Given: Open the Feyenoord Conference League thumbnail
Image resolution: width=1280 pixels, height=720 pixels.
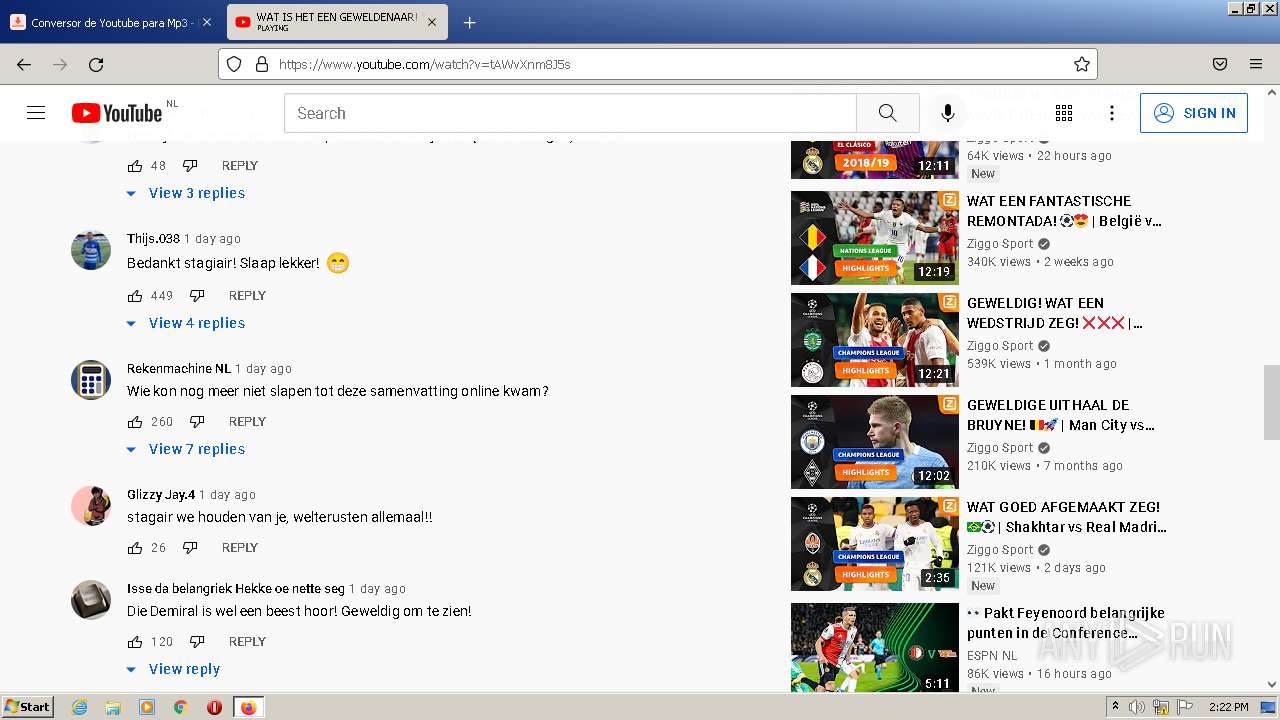Looking at the screenshot, I should click(x=875, y=648).
